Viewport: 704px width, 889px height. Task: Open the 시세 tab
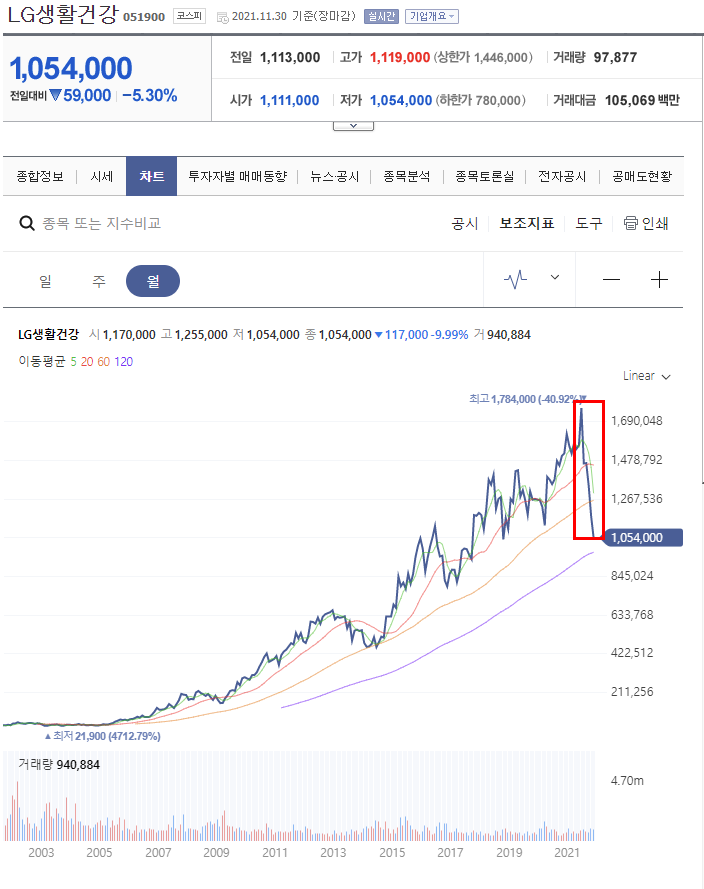101,176
